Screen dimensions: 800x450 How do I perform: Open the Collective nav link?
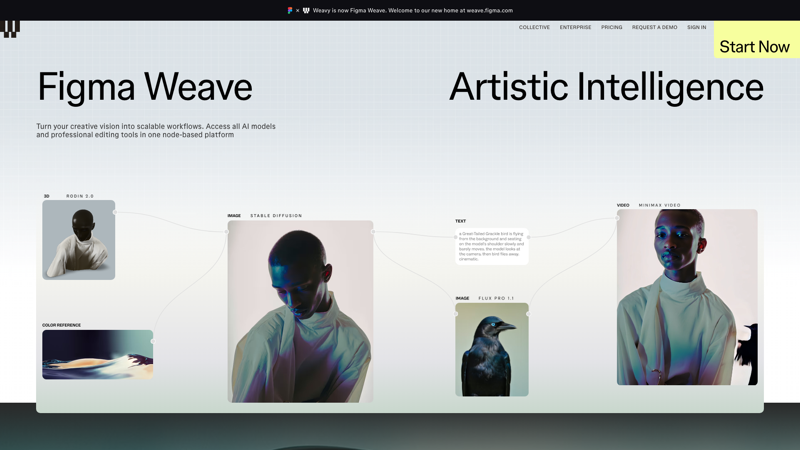pos(534,27)
